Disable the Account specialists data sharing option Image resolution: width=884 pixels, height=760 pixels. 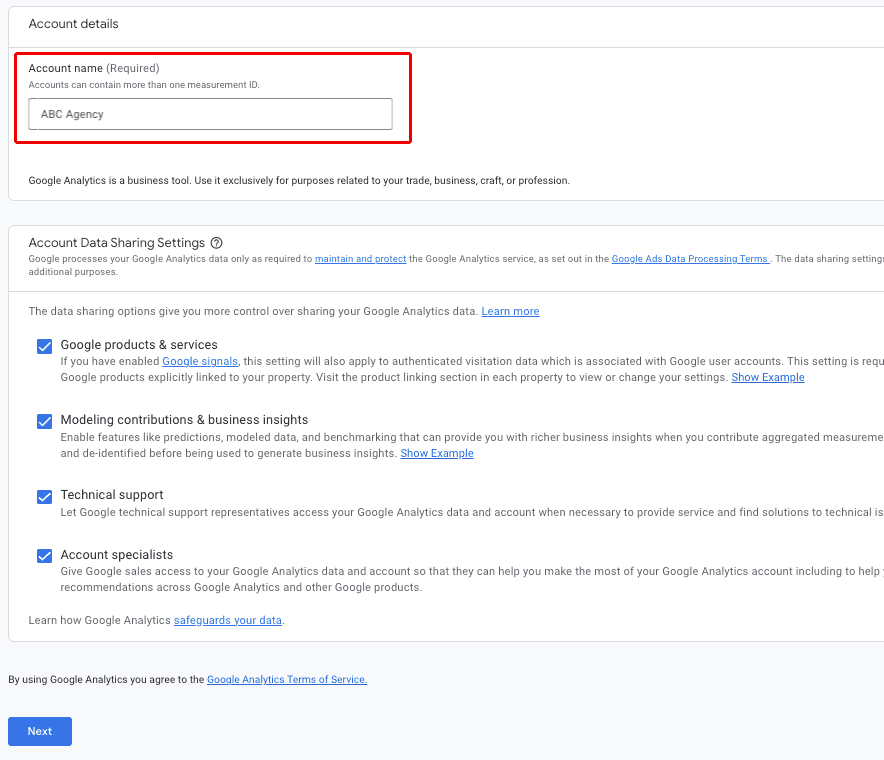[44, 557]
